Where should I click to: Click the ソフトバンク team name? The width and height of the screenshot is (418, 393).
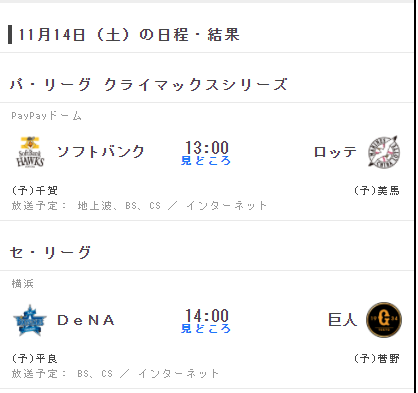tap(101, 152)
